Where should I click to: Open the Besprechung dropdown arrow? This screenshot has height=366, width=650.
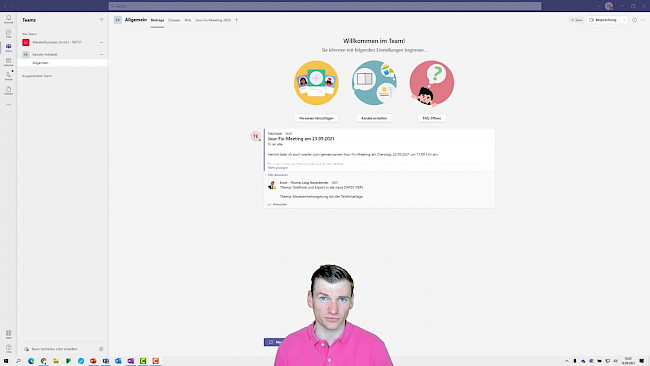624,20
